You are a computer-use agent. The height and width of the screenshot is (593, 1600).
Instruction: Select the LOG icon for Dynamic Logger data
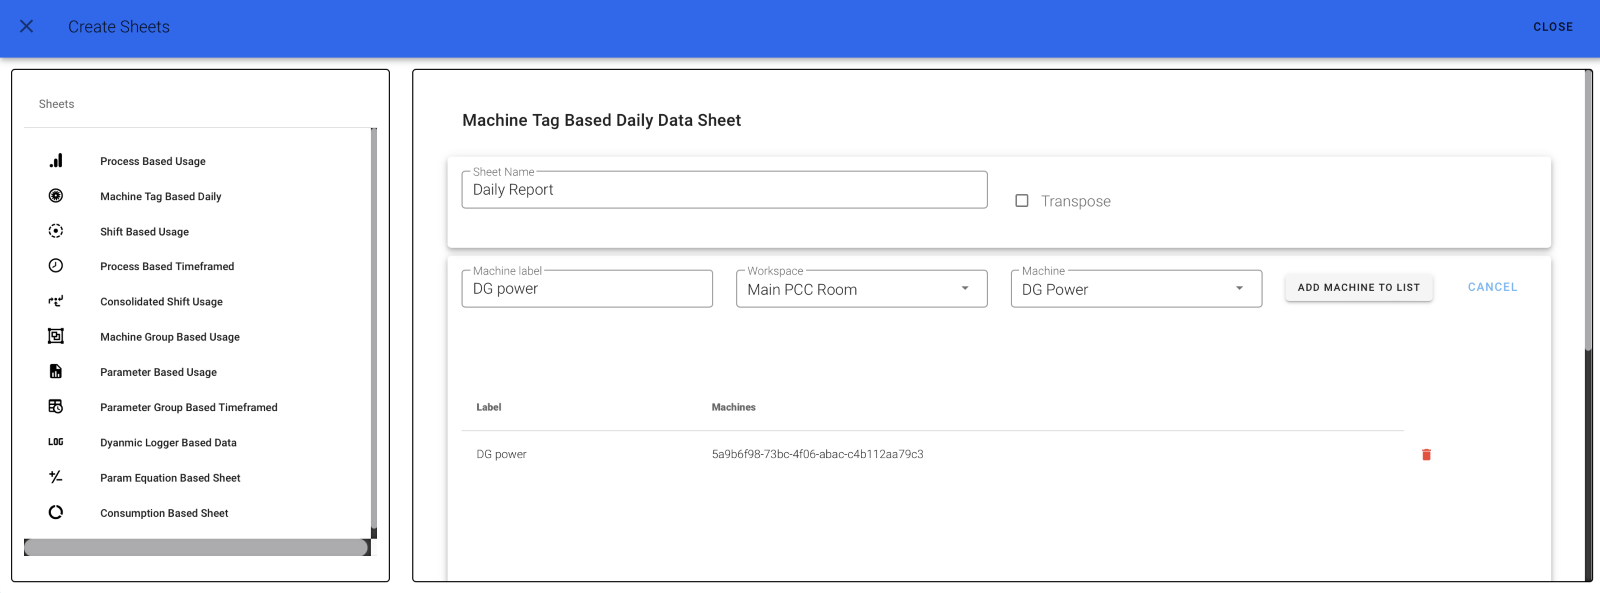[x=55, y=442]
